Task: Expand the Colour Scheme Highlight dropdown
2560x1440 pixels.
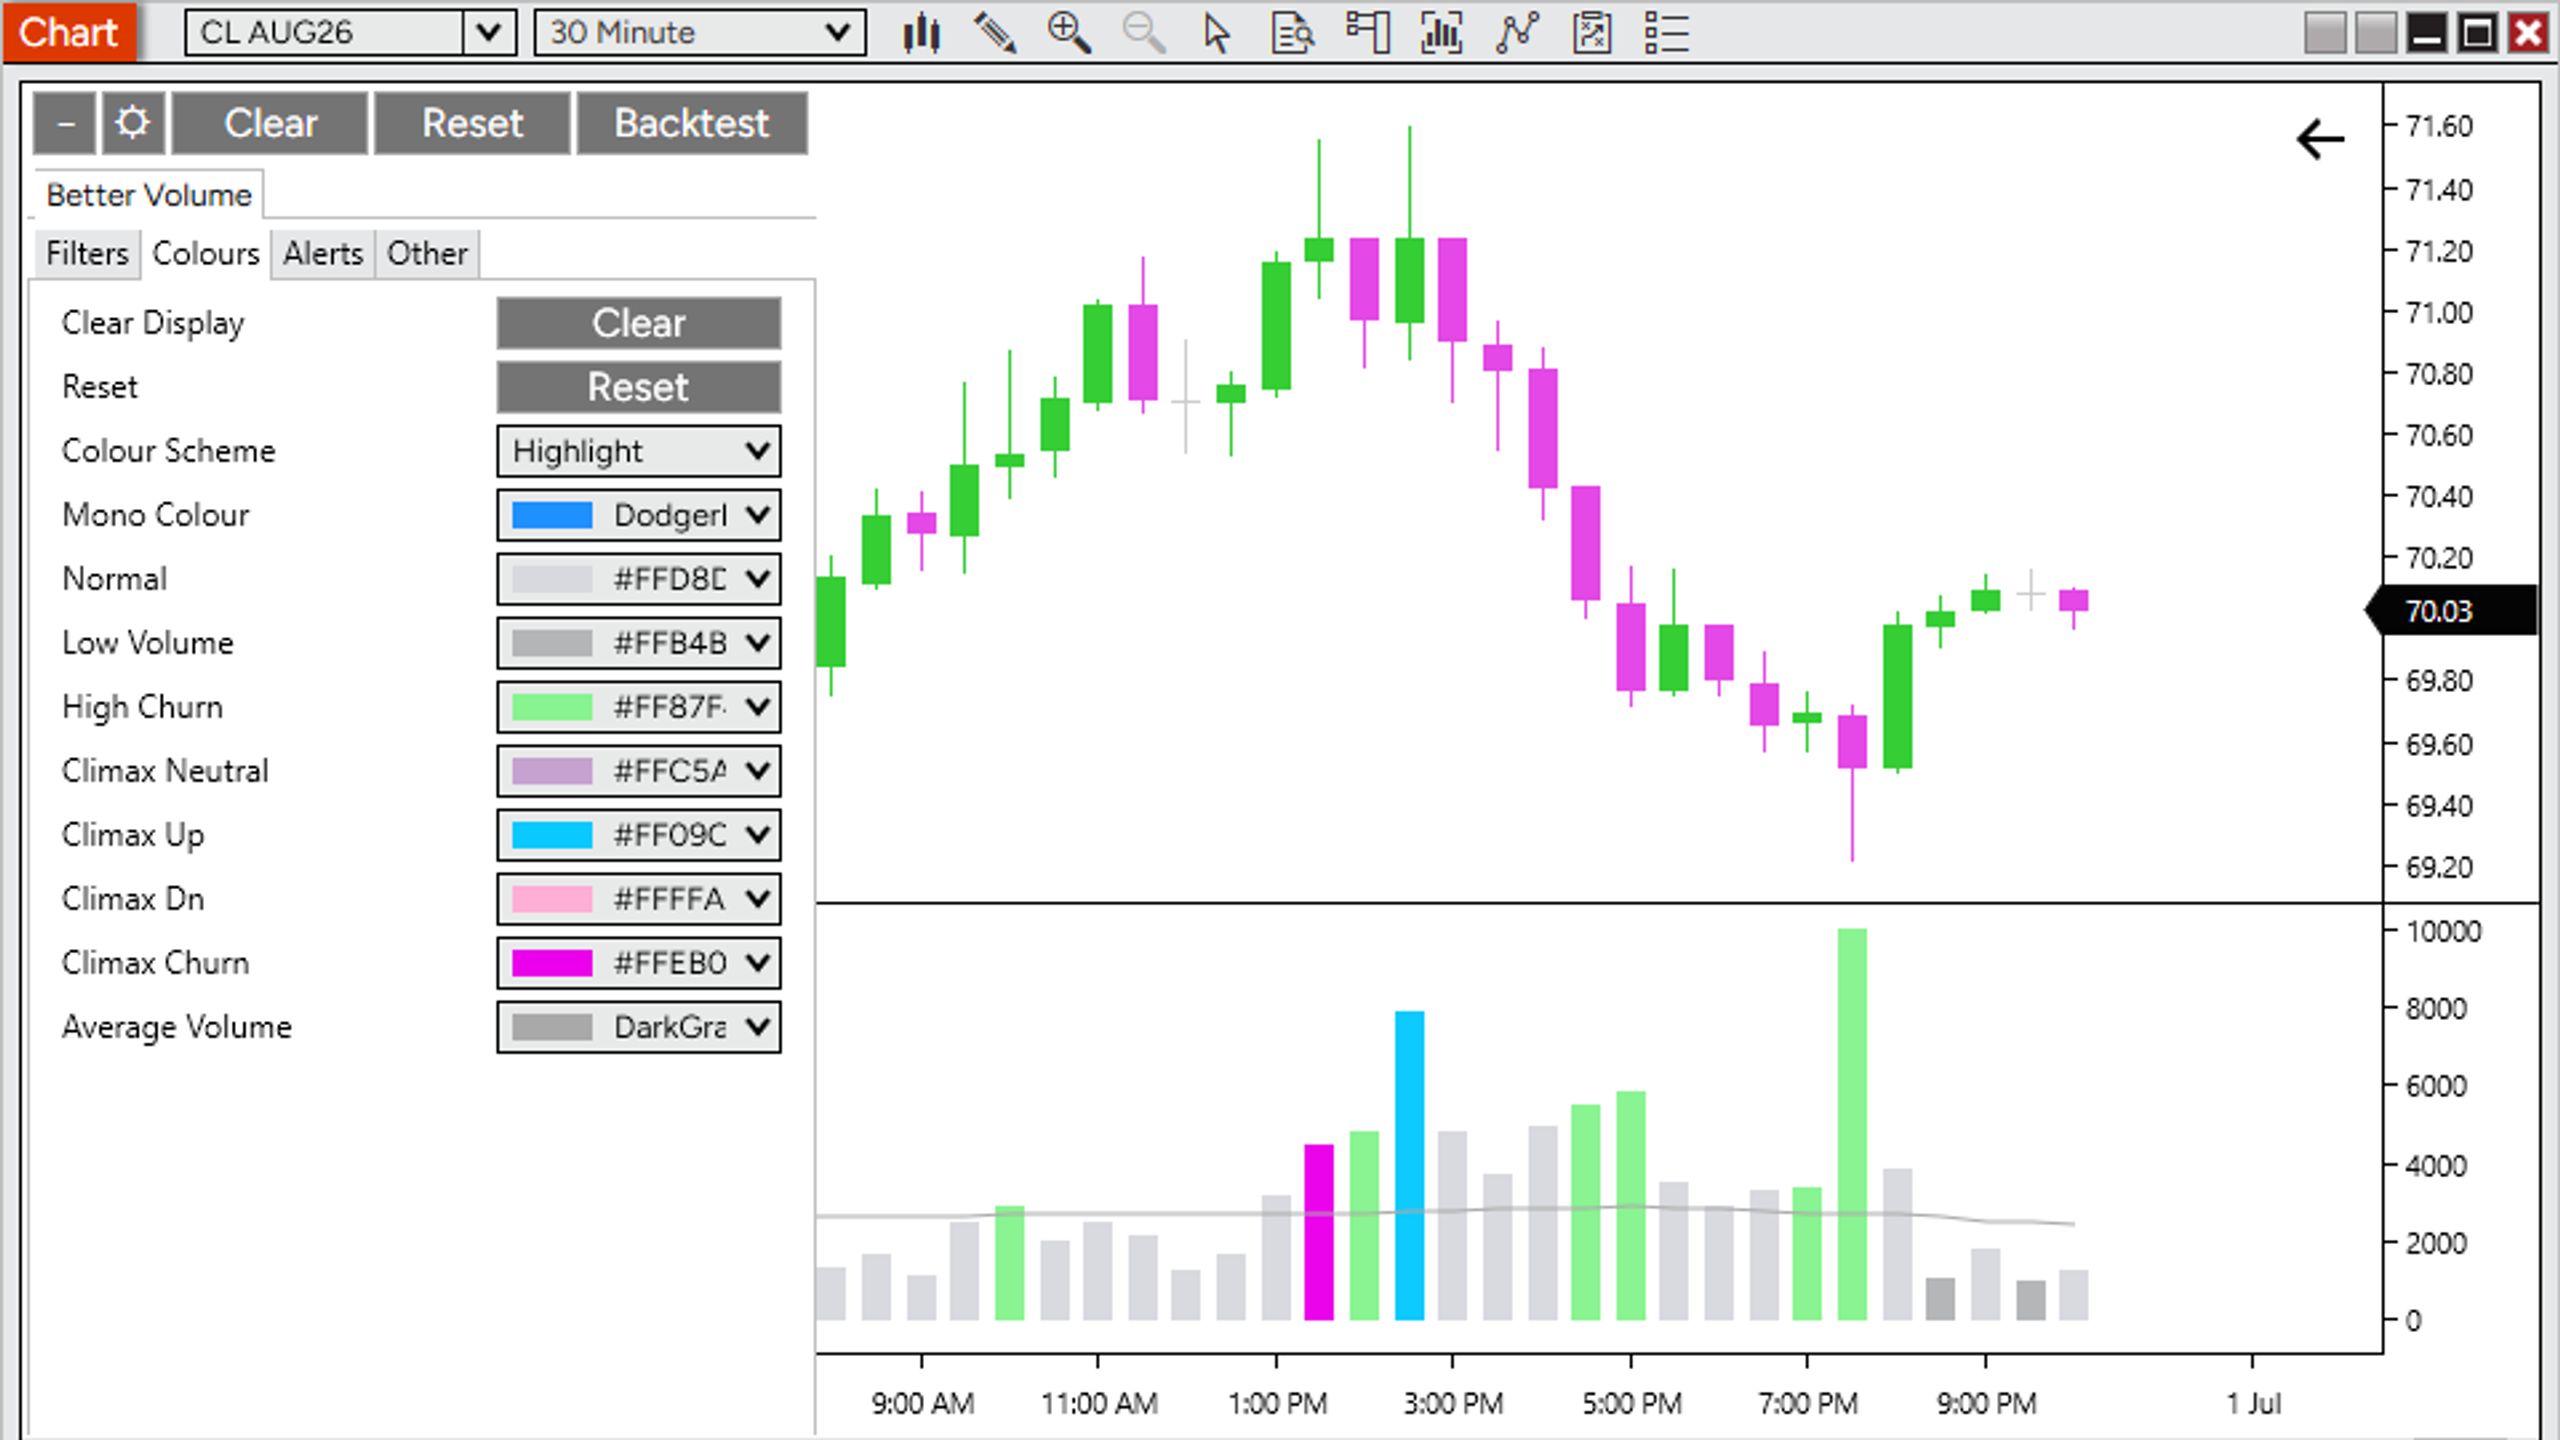Action: click(x=639, y=451)
